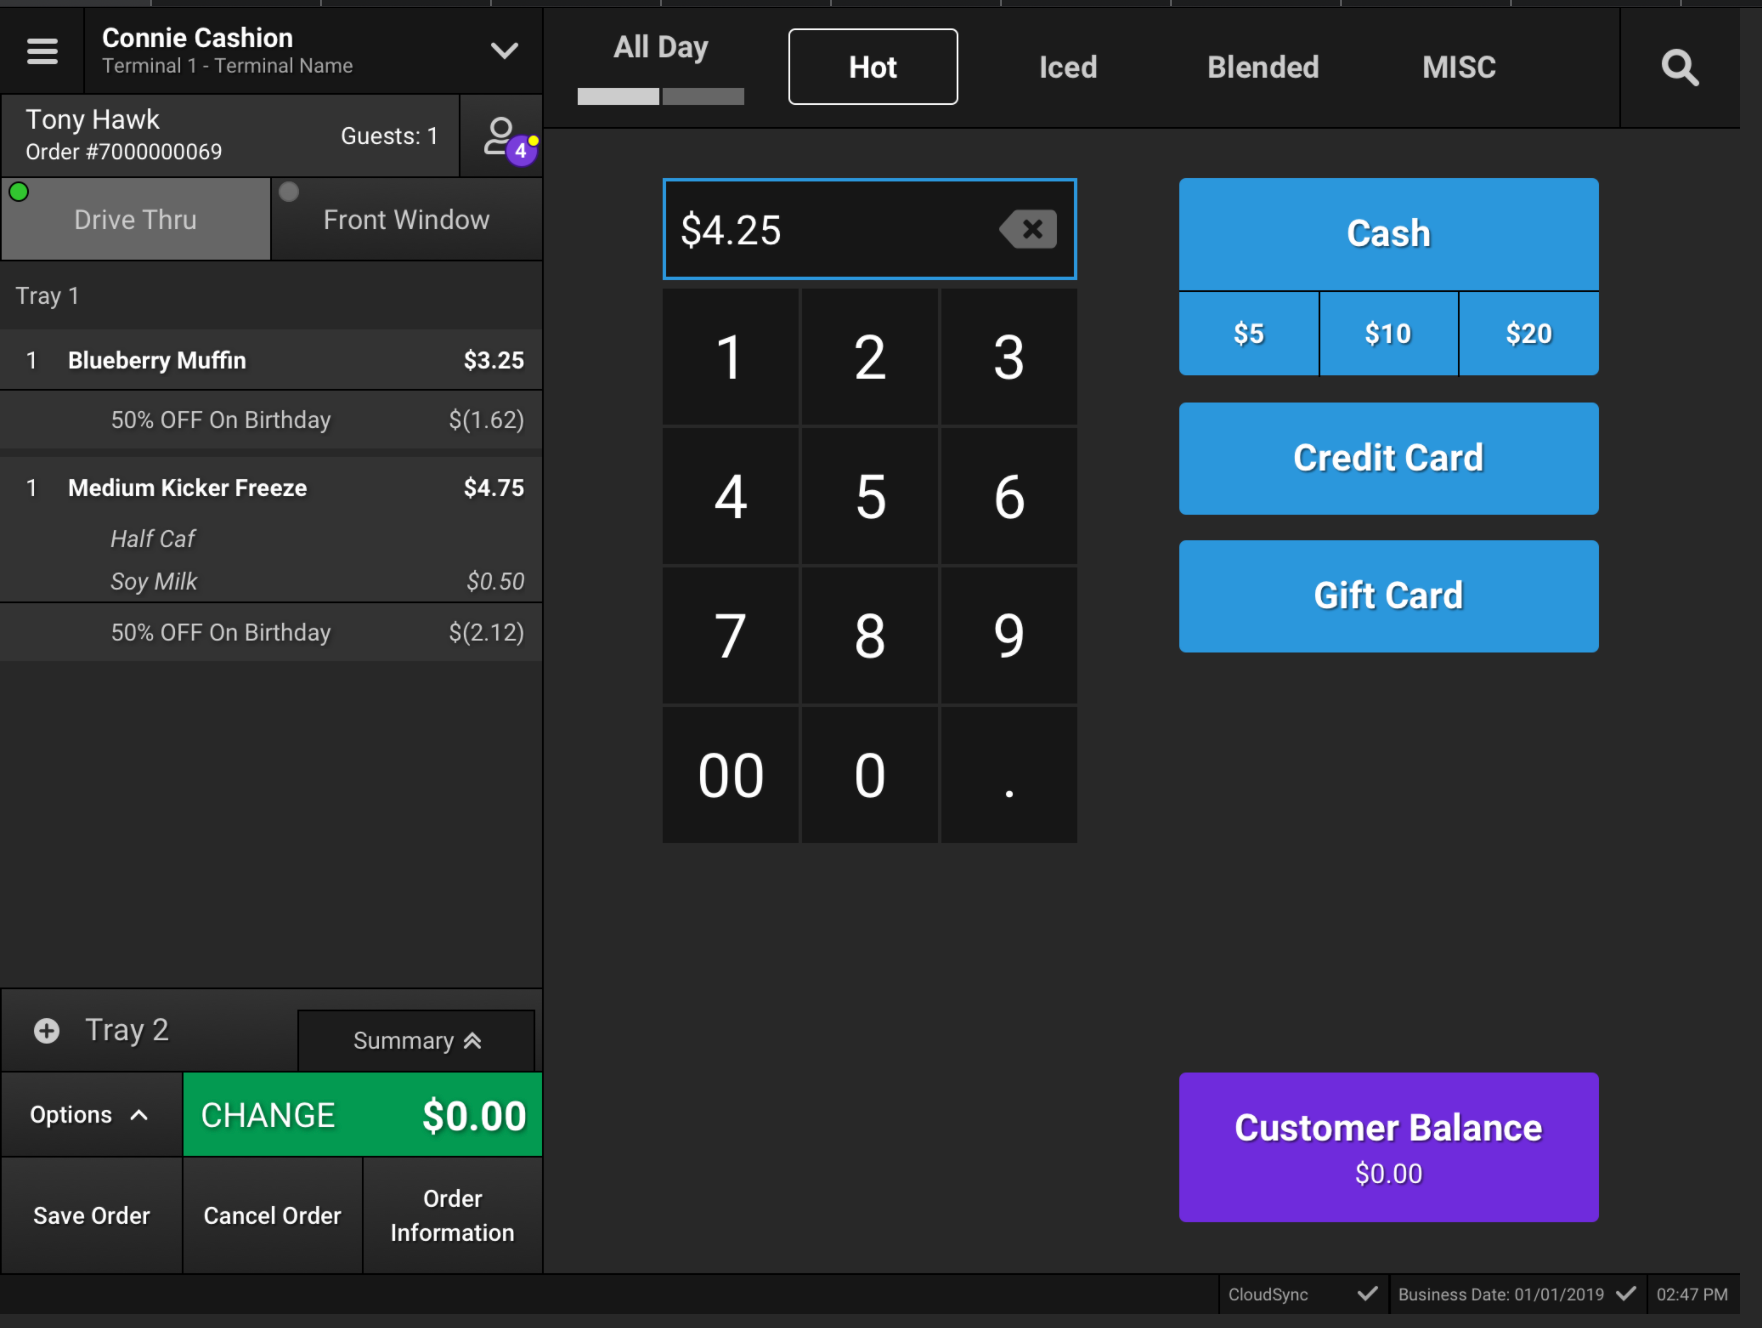Open the terminal dropdown next to Connie Cashion

click(505, 50)
